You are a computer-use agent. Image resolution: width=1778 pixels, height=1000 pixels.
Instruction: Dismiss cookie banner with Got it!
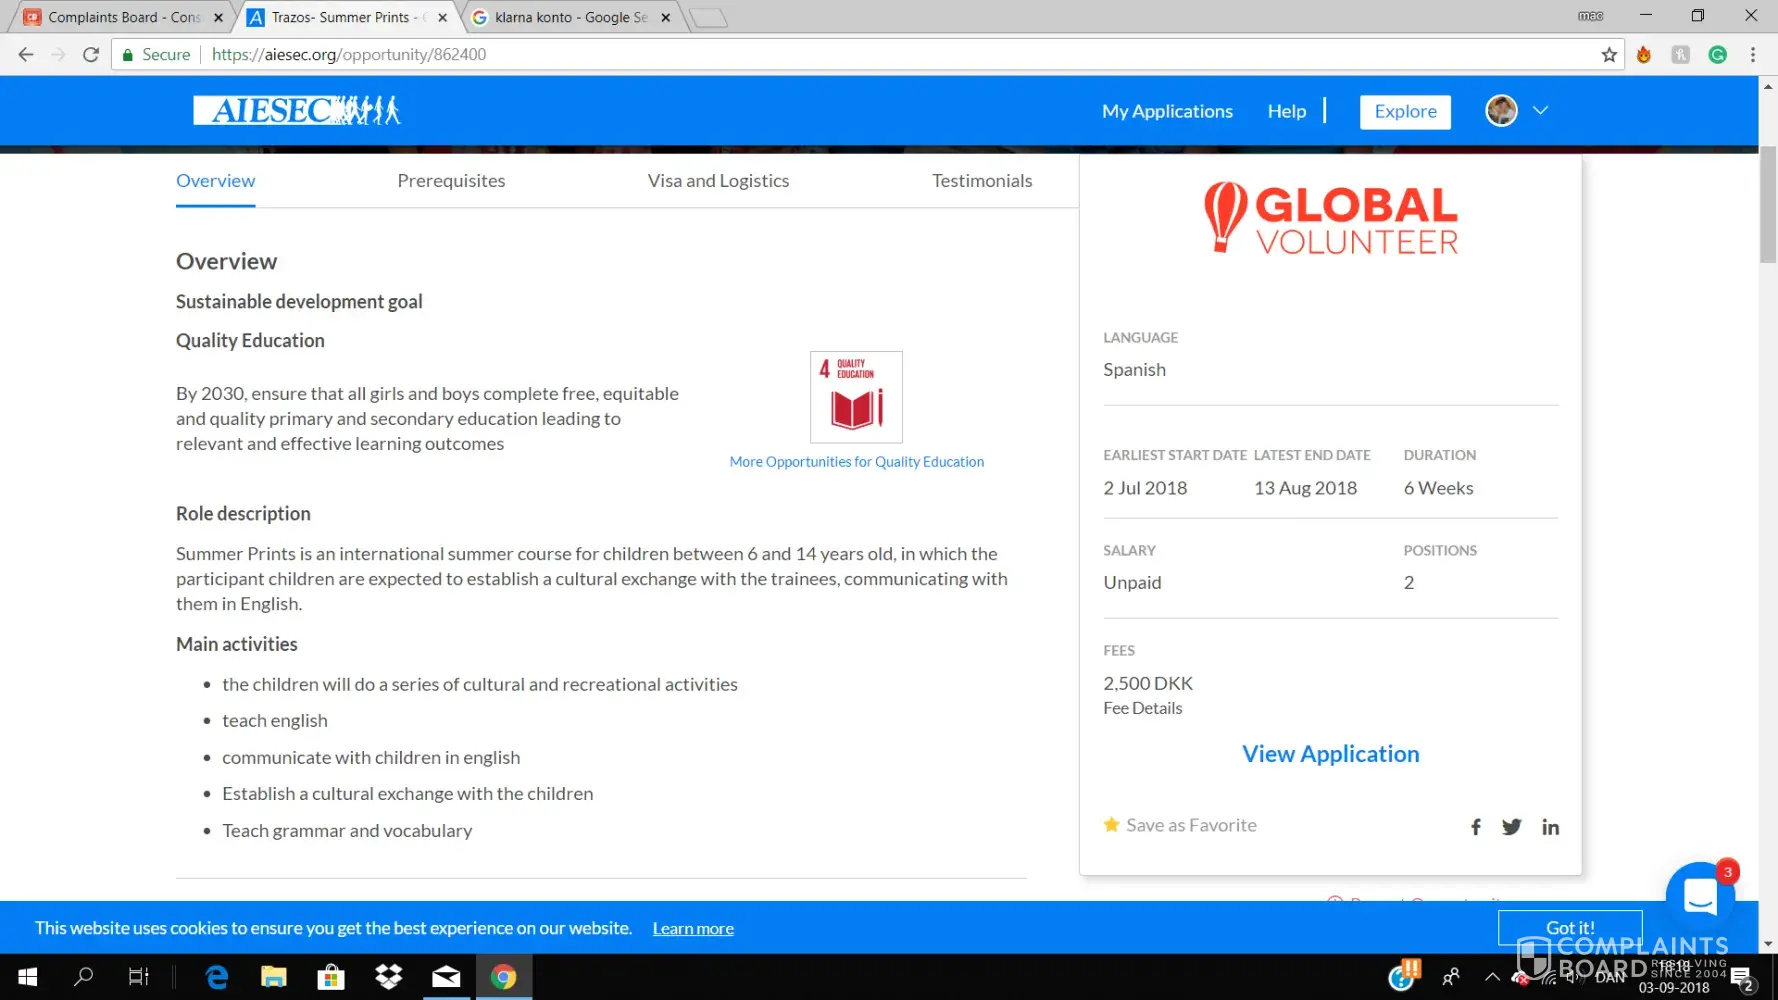point(1570,928)
